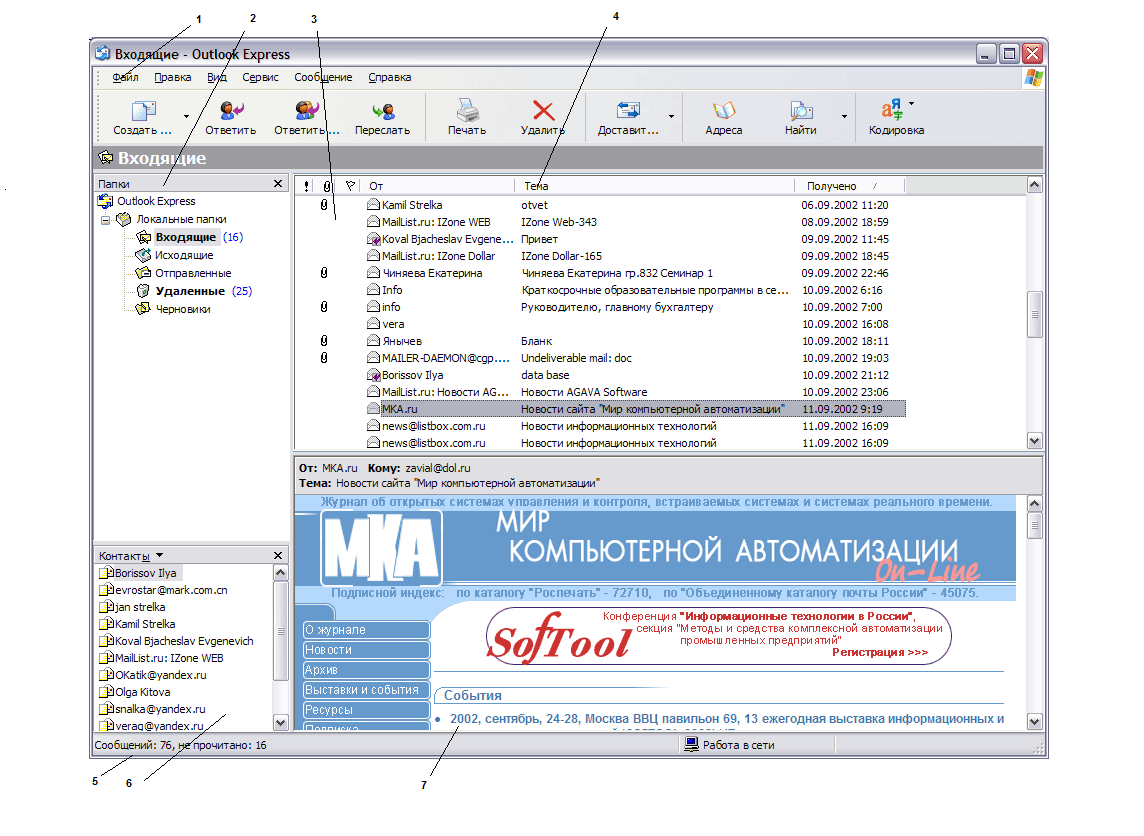1144x836 pixels.
Task: Open the Addresses (Адреса) book icon
Action: 724,110
